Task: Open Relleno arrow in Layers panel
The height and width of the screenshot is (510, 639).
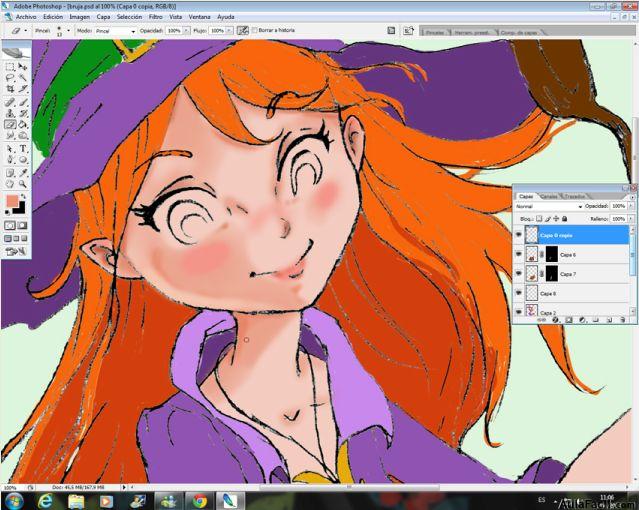Action: point(631,219)
